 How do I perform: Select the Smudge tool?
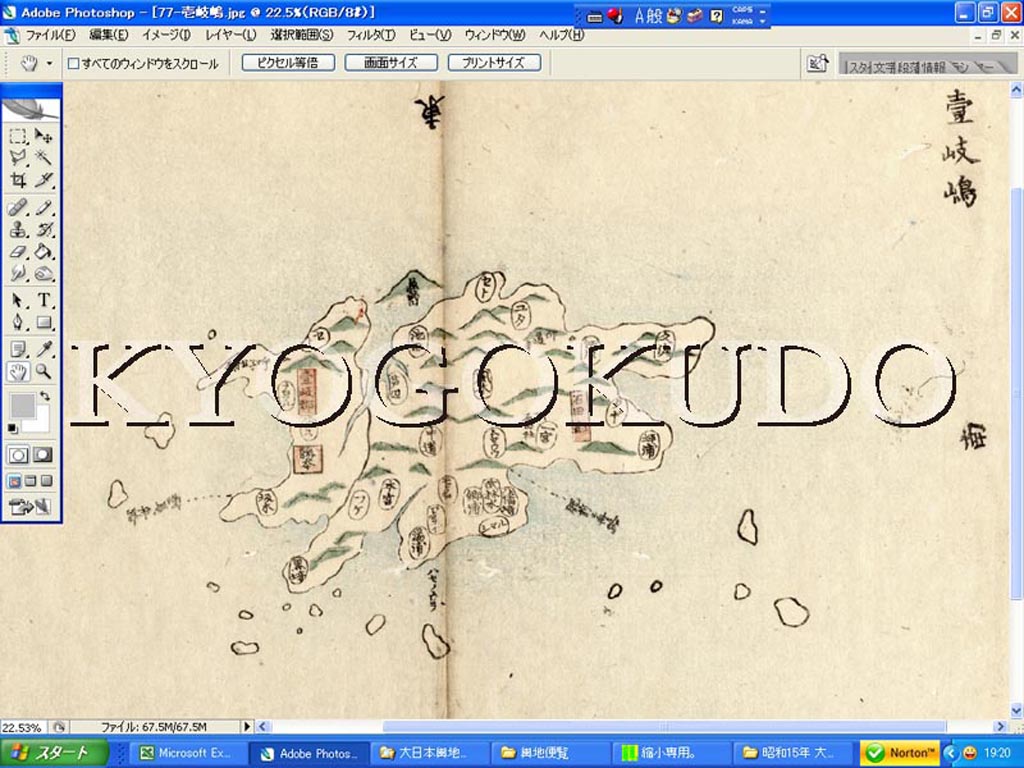click(18, 273)
